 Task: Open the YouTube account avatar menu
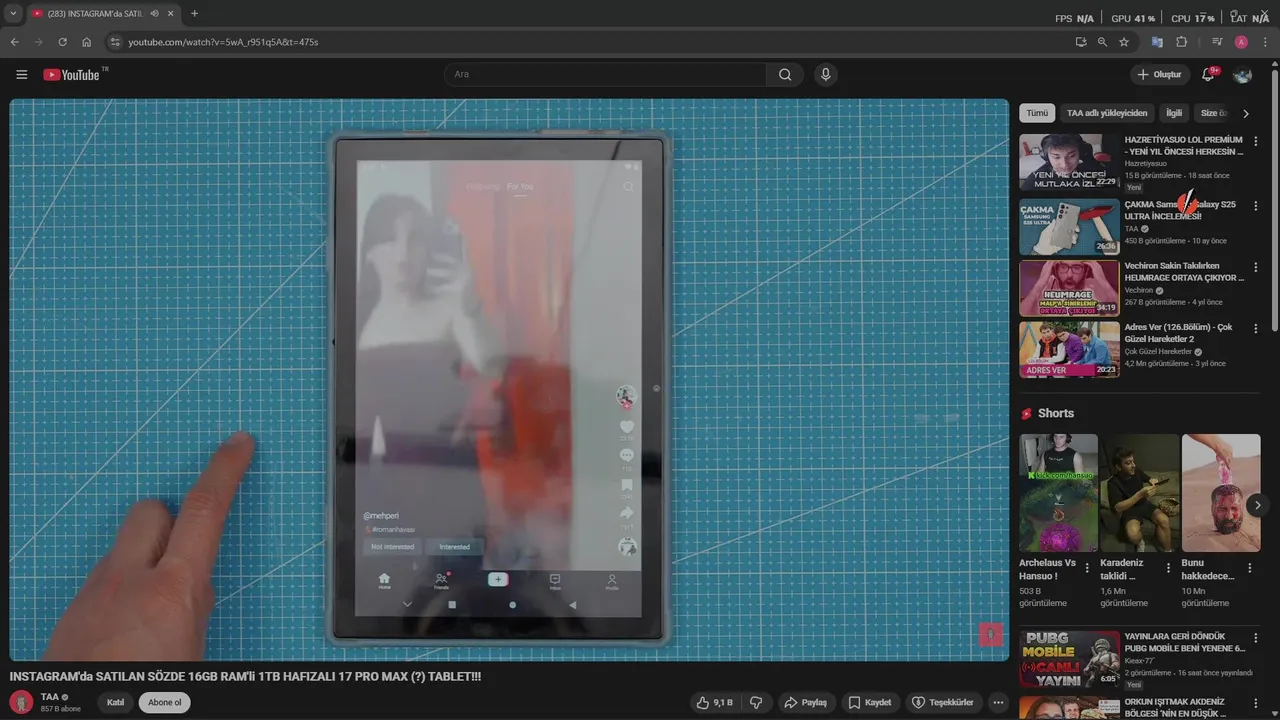(x=1243, y=75)
